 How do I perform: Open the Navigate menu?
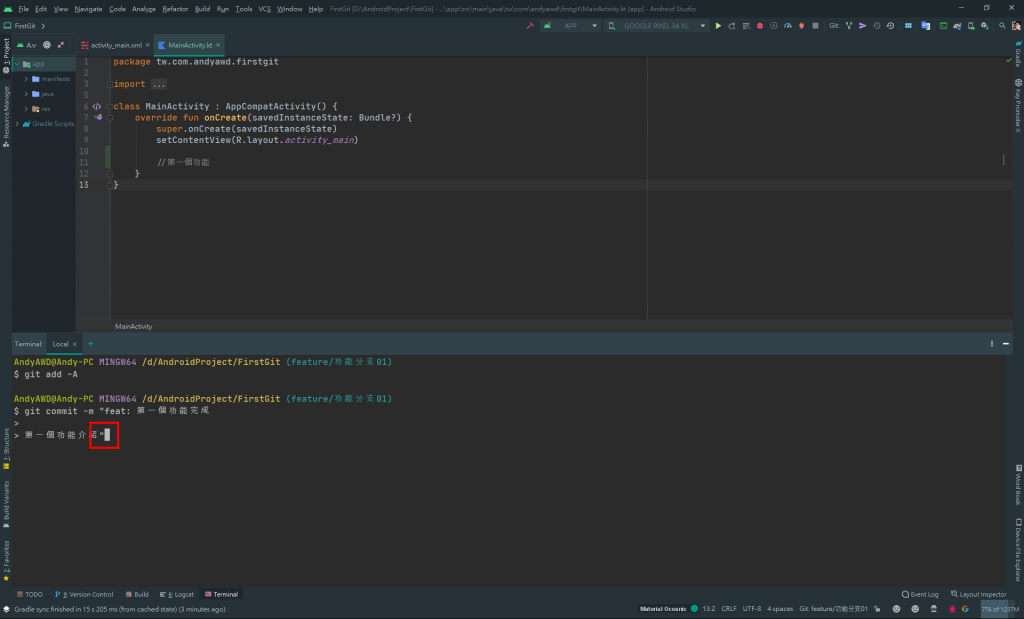point(88,8)
